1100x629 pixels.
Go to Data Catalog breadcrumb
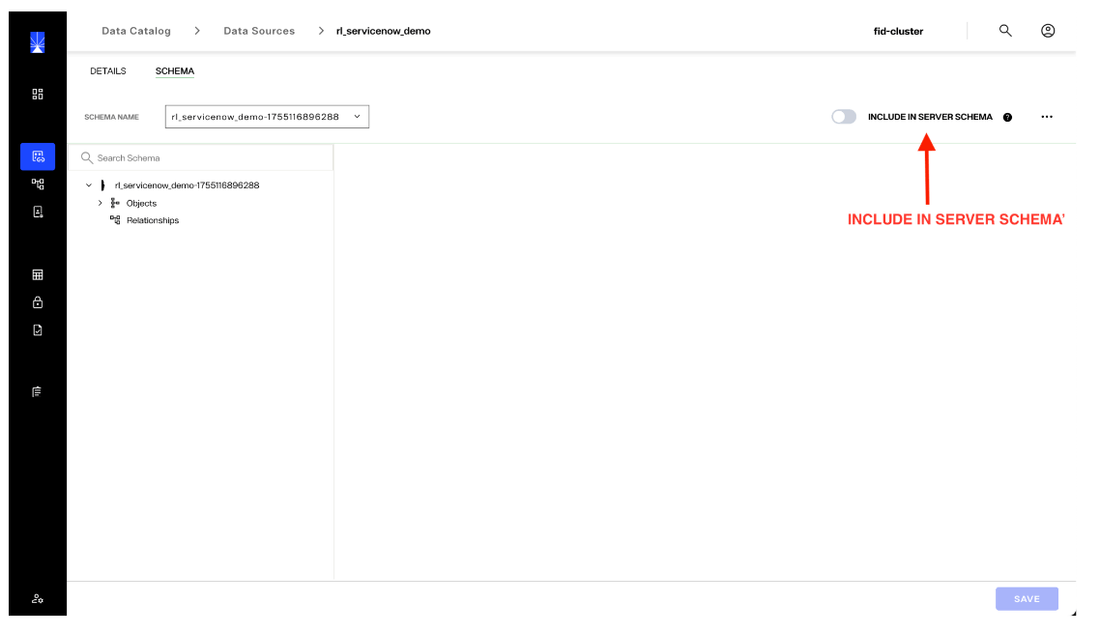(136, 31)
